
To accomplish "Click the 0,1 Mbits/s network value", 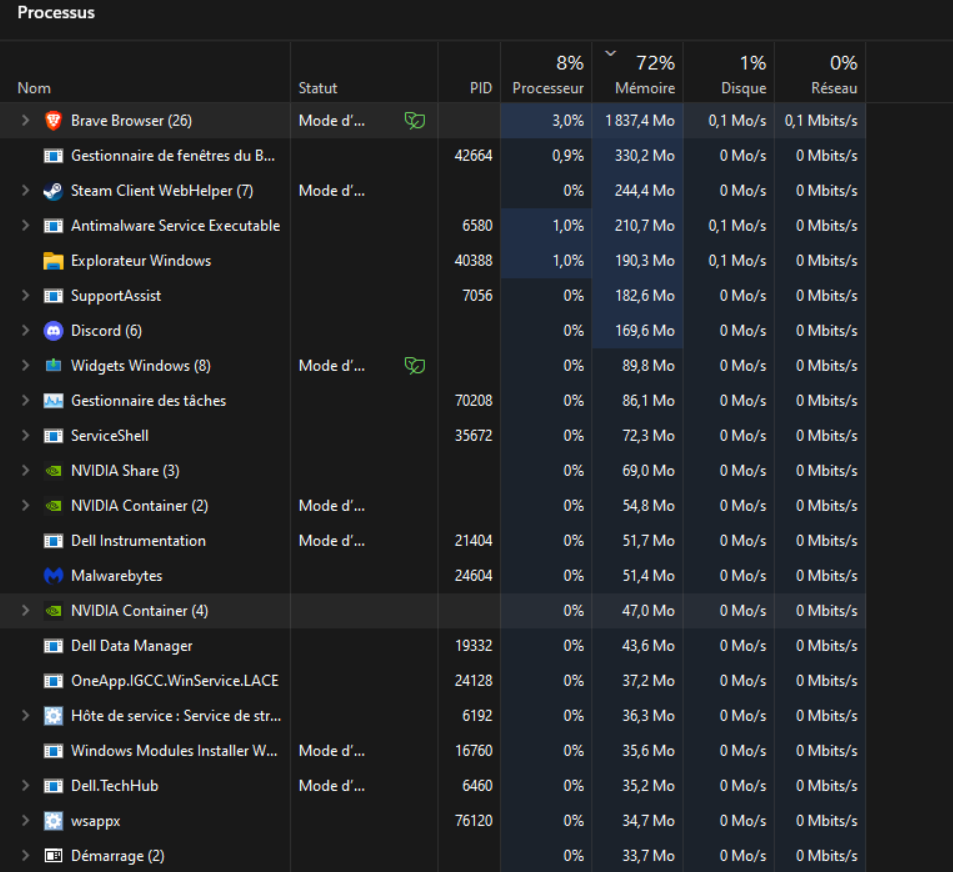I will click(821, 121).
